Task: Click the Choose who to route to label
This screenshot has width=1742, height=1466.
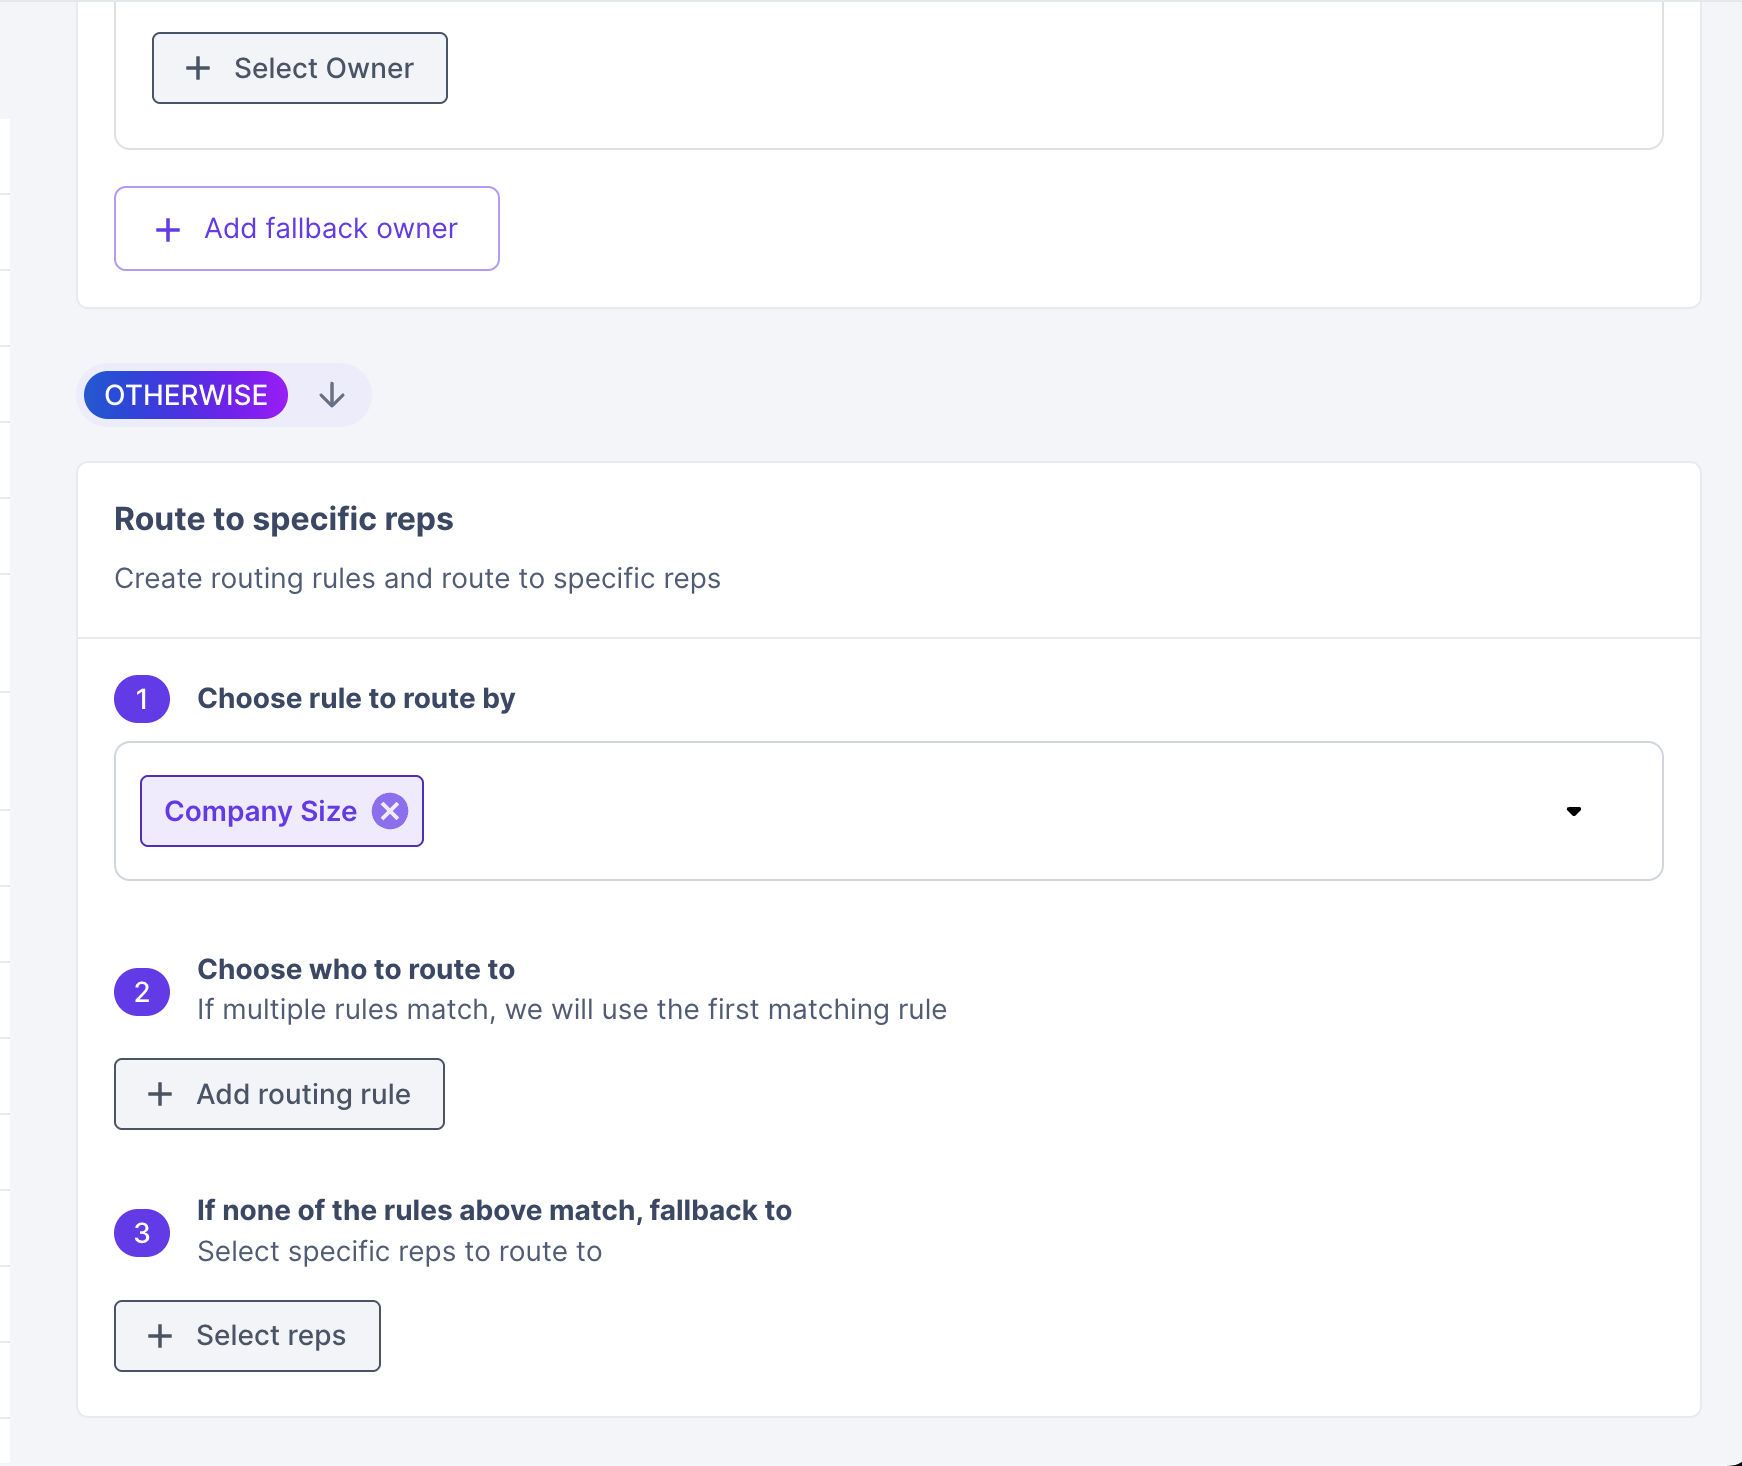Action: (355, 969)
